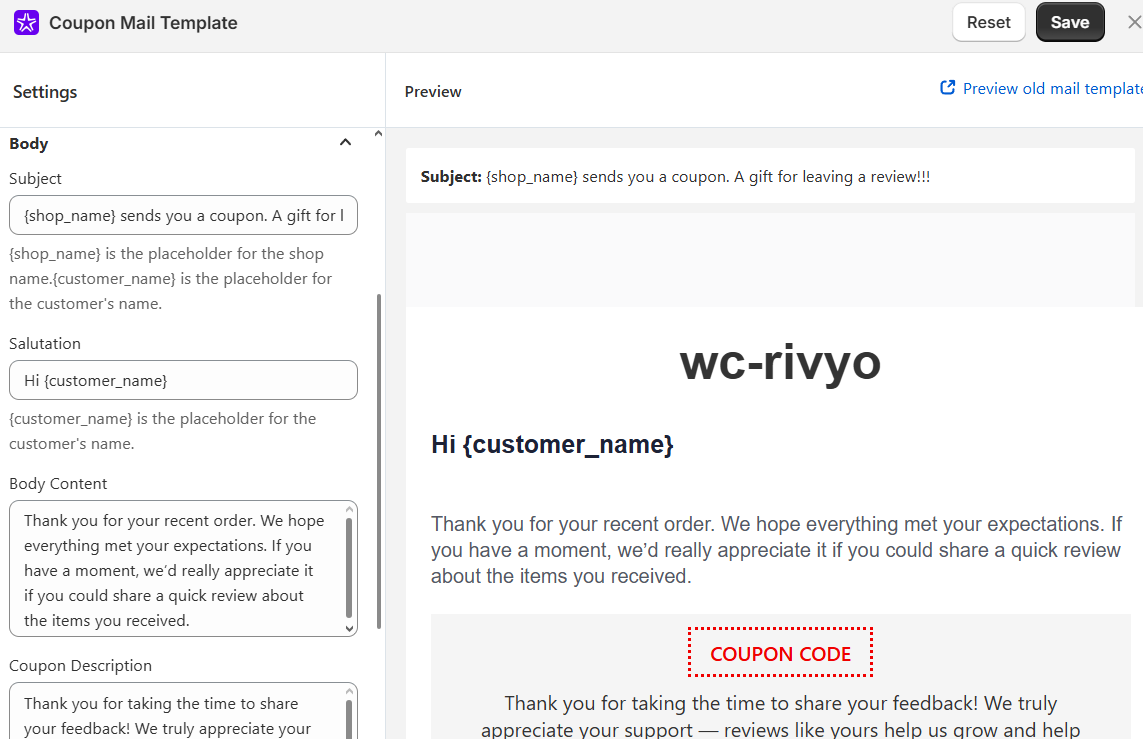This screenshot has width=1143, height=739.
Task: Click the settings panel vertical scrollbar thumb
Action: click(379, 461)
